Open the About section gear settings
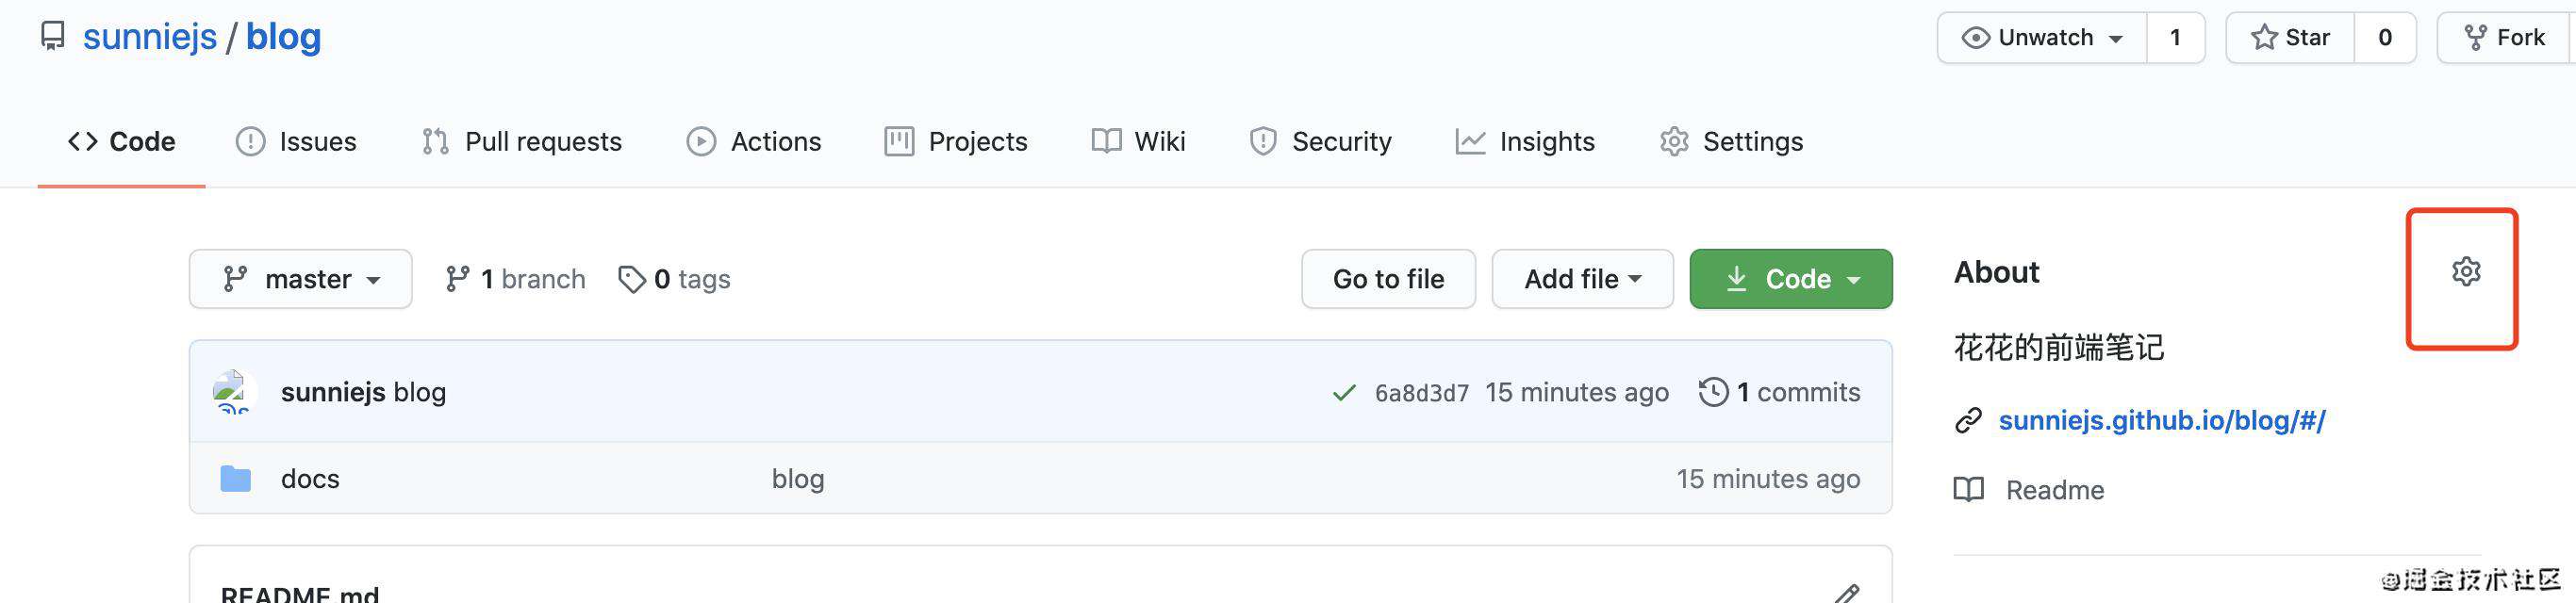 (x=2466, y=271)
